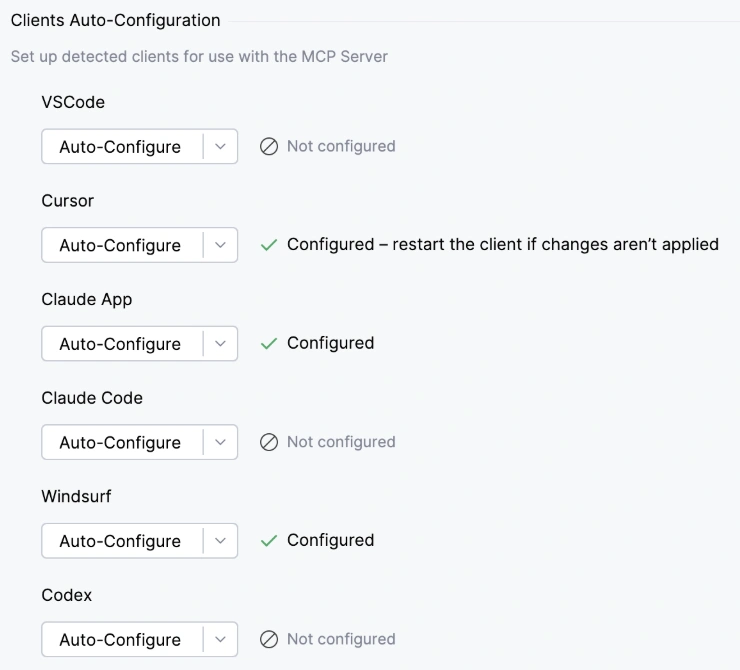Click the Clients Auto-Configuration section title
The height and width of the screenshot is (670, 740).
tap(115, 21)
